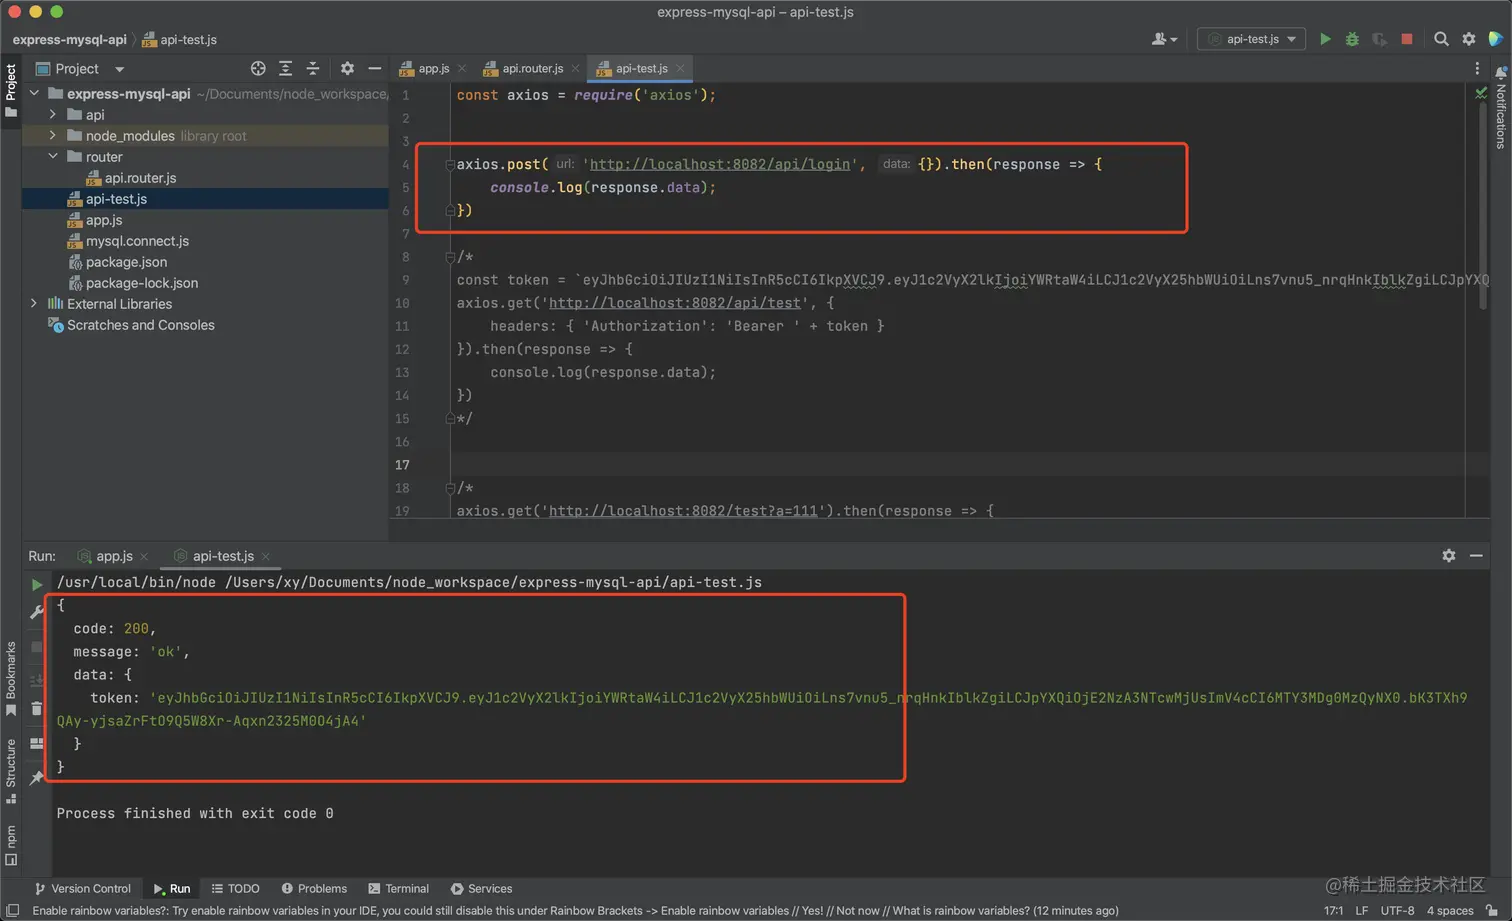Close the app.js Run tab
This screenshot has height=921, width=1512.
144,556
